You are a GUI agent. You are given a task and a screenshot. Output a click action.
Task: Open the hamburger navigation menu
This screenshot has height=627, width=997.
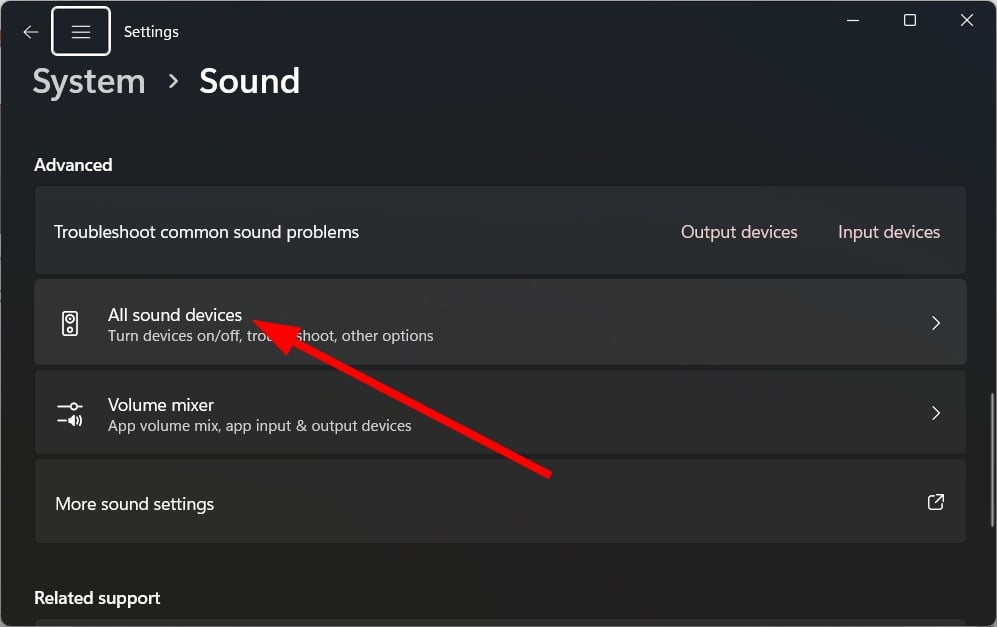81,32
